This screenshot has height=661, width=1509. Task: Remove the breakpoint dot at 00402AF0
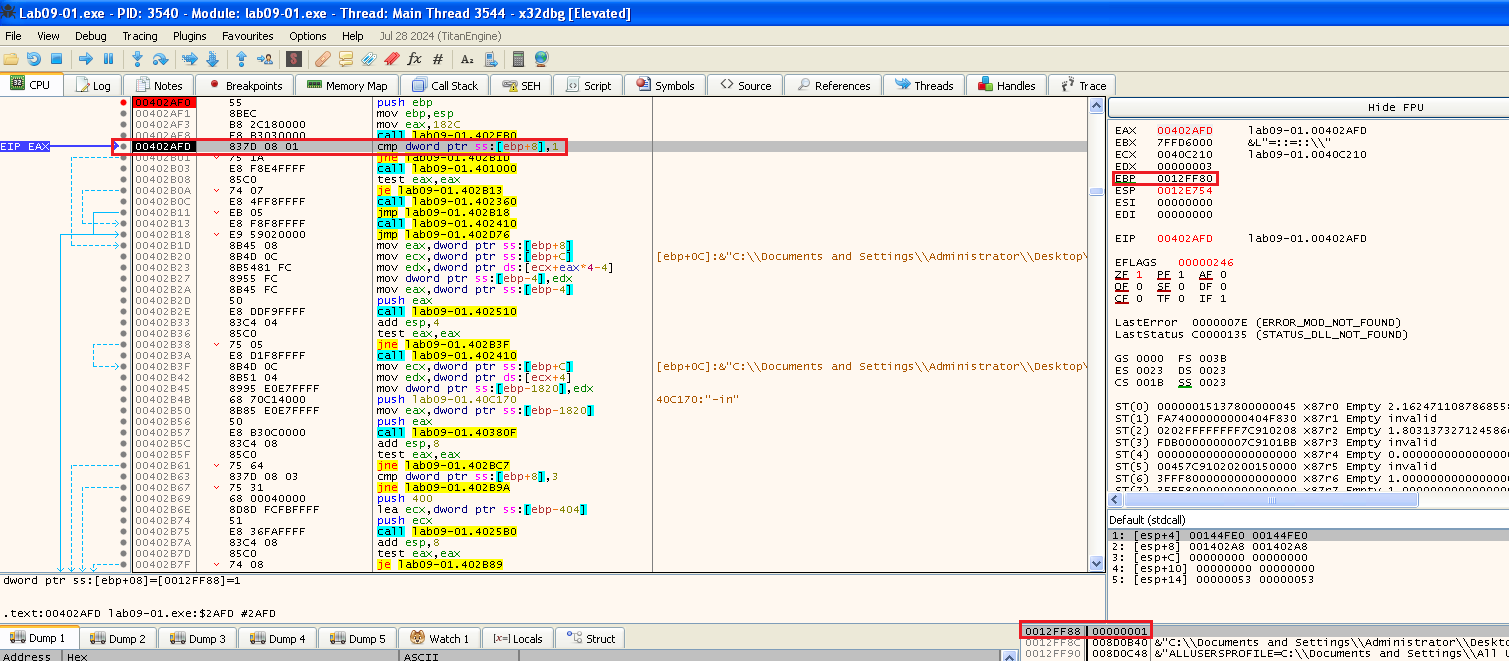123,103
